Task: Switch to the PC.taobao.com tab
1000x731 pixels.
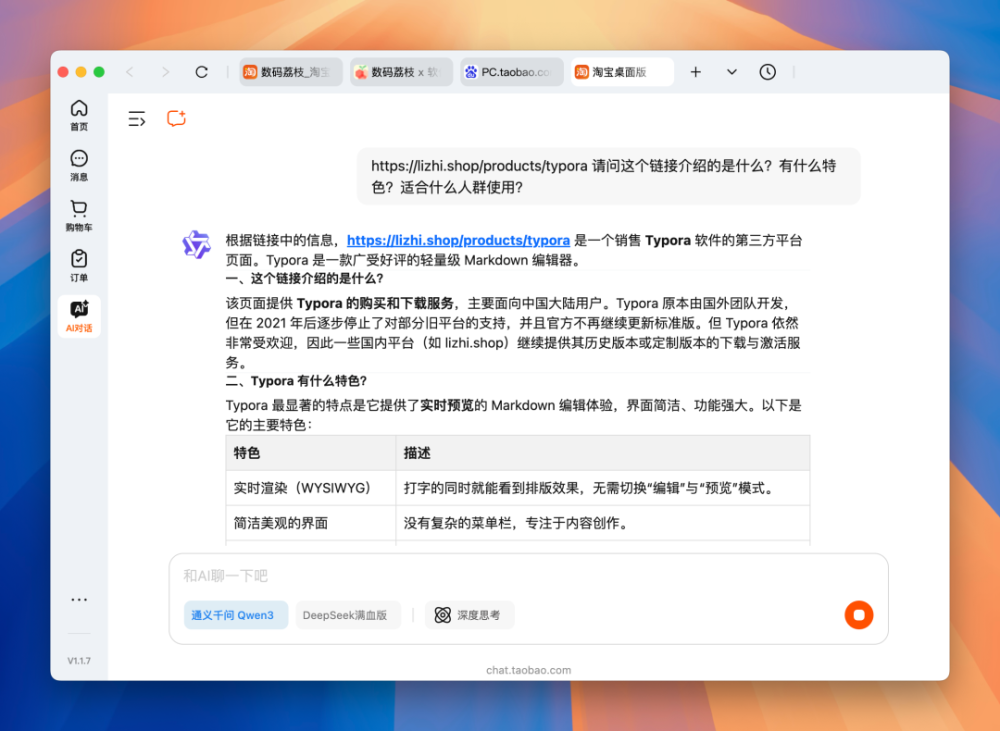Action: coord(511,72)
